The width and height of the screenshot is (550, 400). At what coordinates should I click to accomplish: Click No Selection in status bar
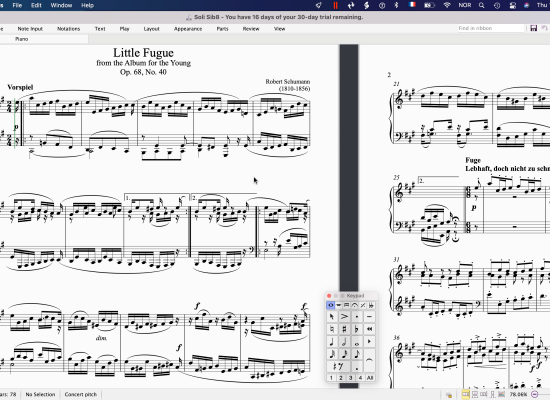click(x=40, y=394)
